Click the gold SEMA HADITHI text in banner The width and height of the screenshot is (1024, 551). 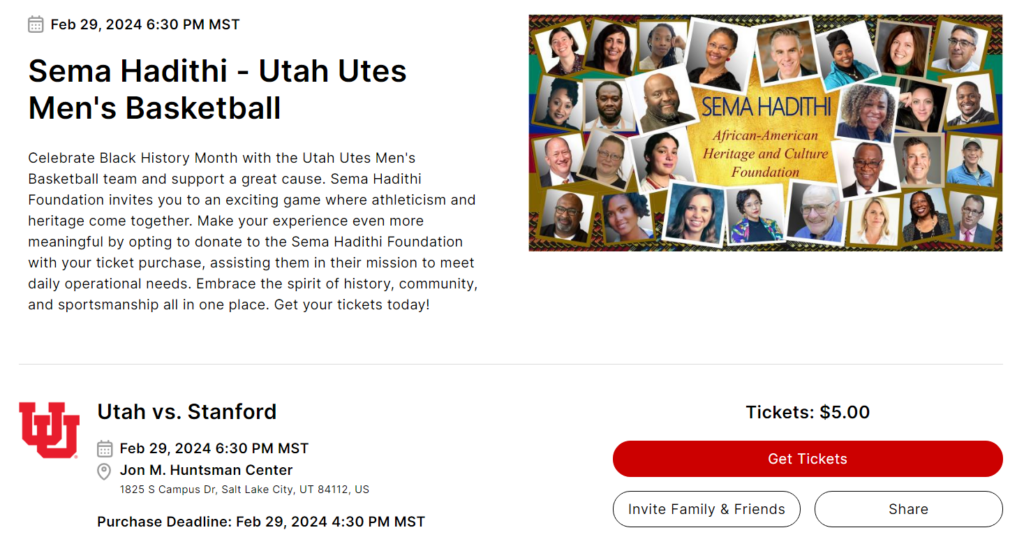coord(766,108)
